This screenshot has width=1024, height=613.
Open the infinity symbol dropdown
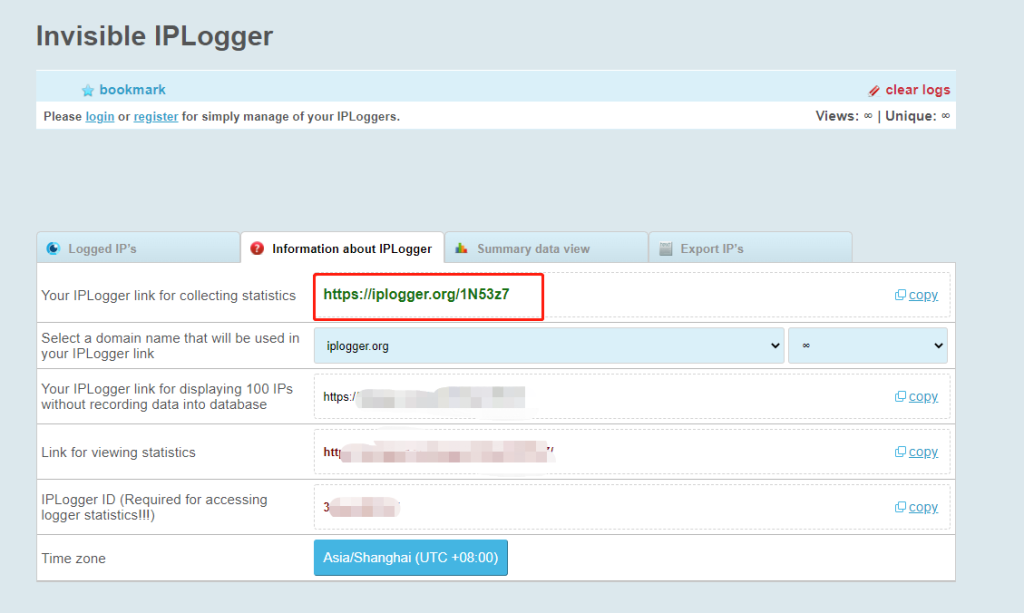(867, 345)
